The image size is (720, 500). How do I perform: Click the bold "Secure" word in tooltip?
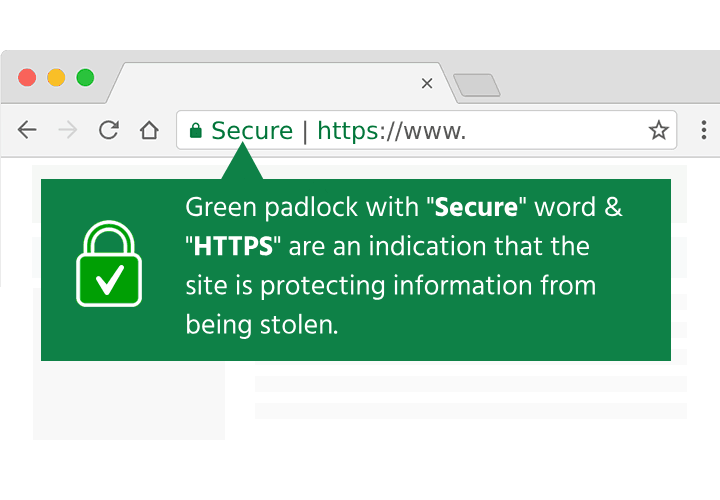(476, 208)
